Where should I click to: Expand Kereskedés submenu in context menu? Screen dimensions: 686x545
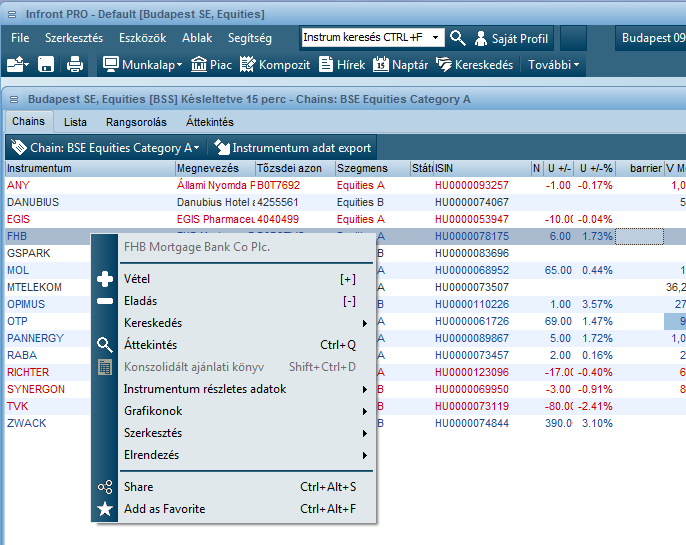click(245, 323)
